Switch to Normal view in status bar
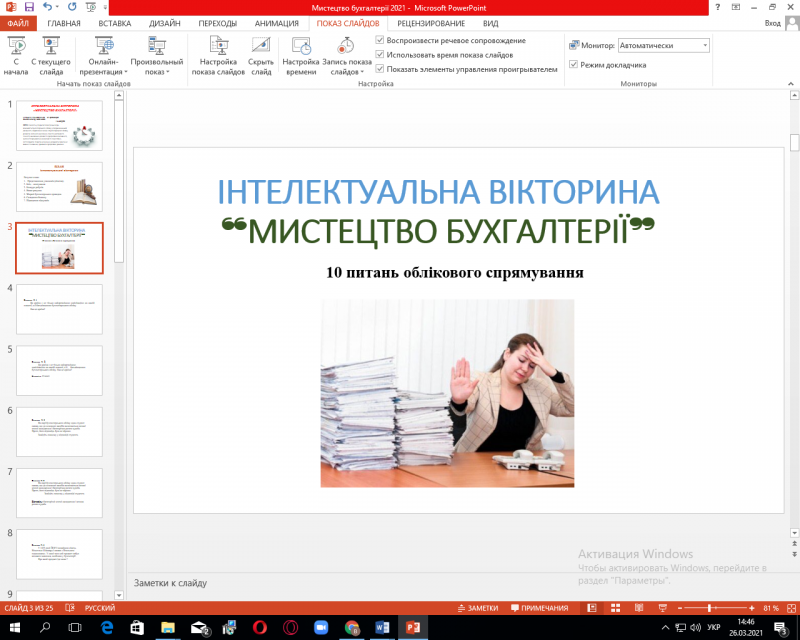 (592, 608)
